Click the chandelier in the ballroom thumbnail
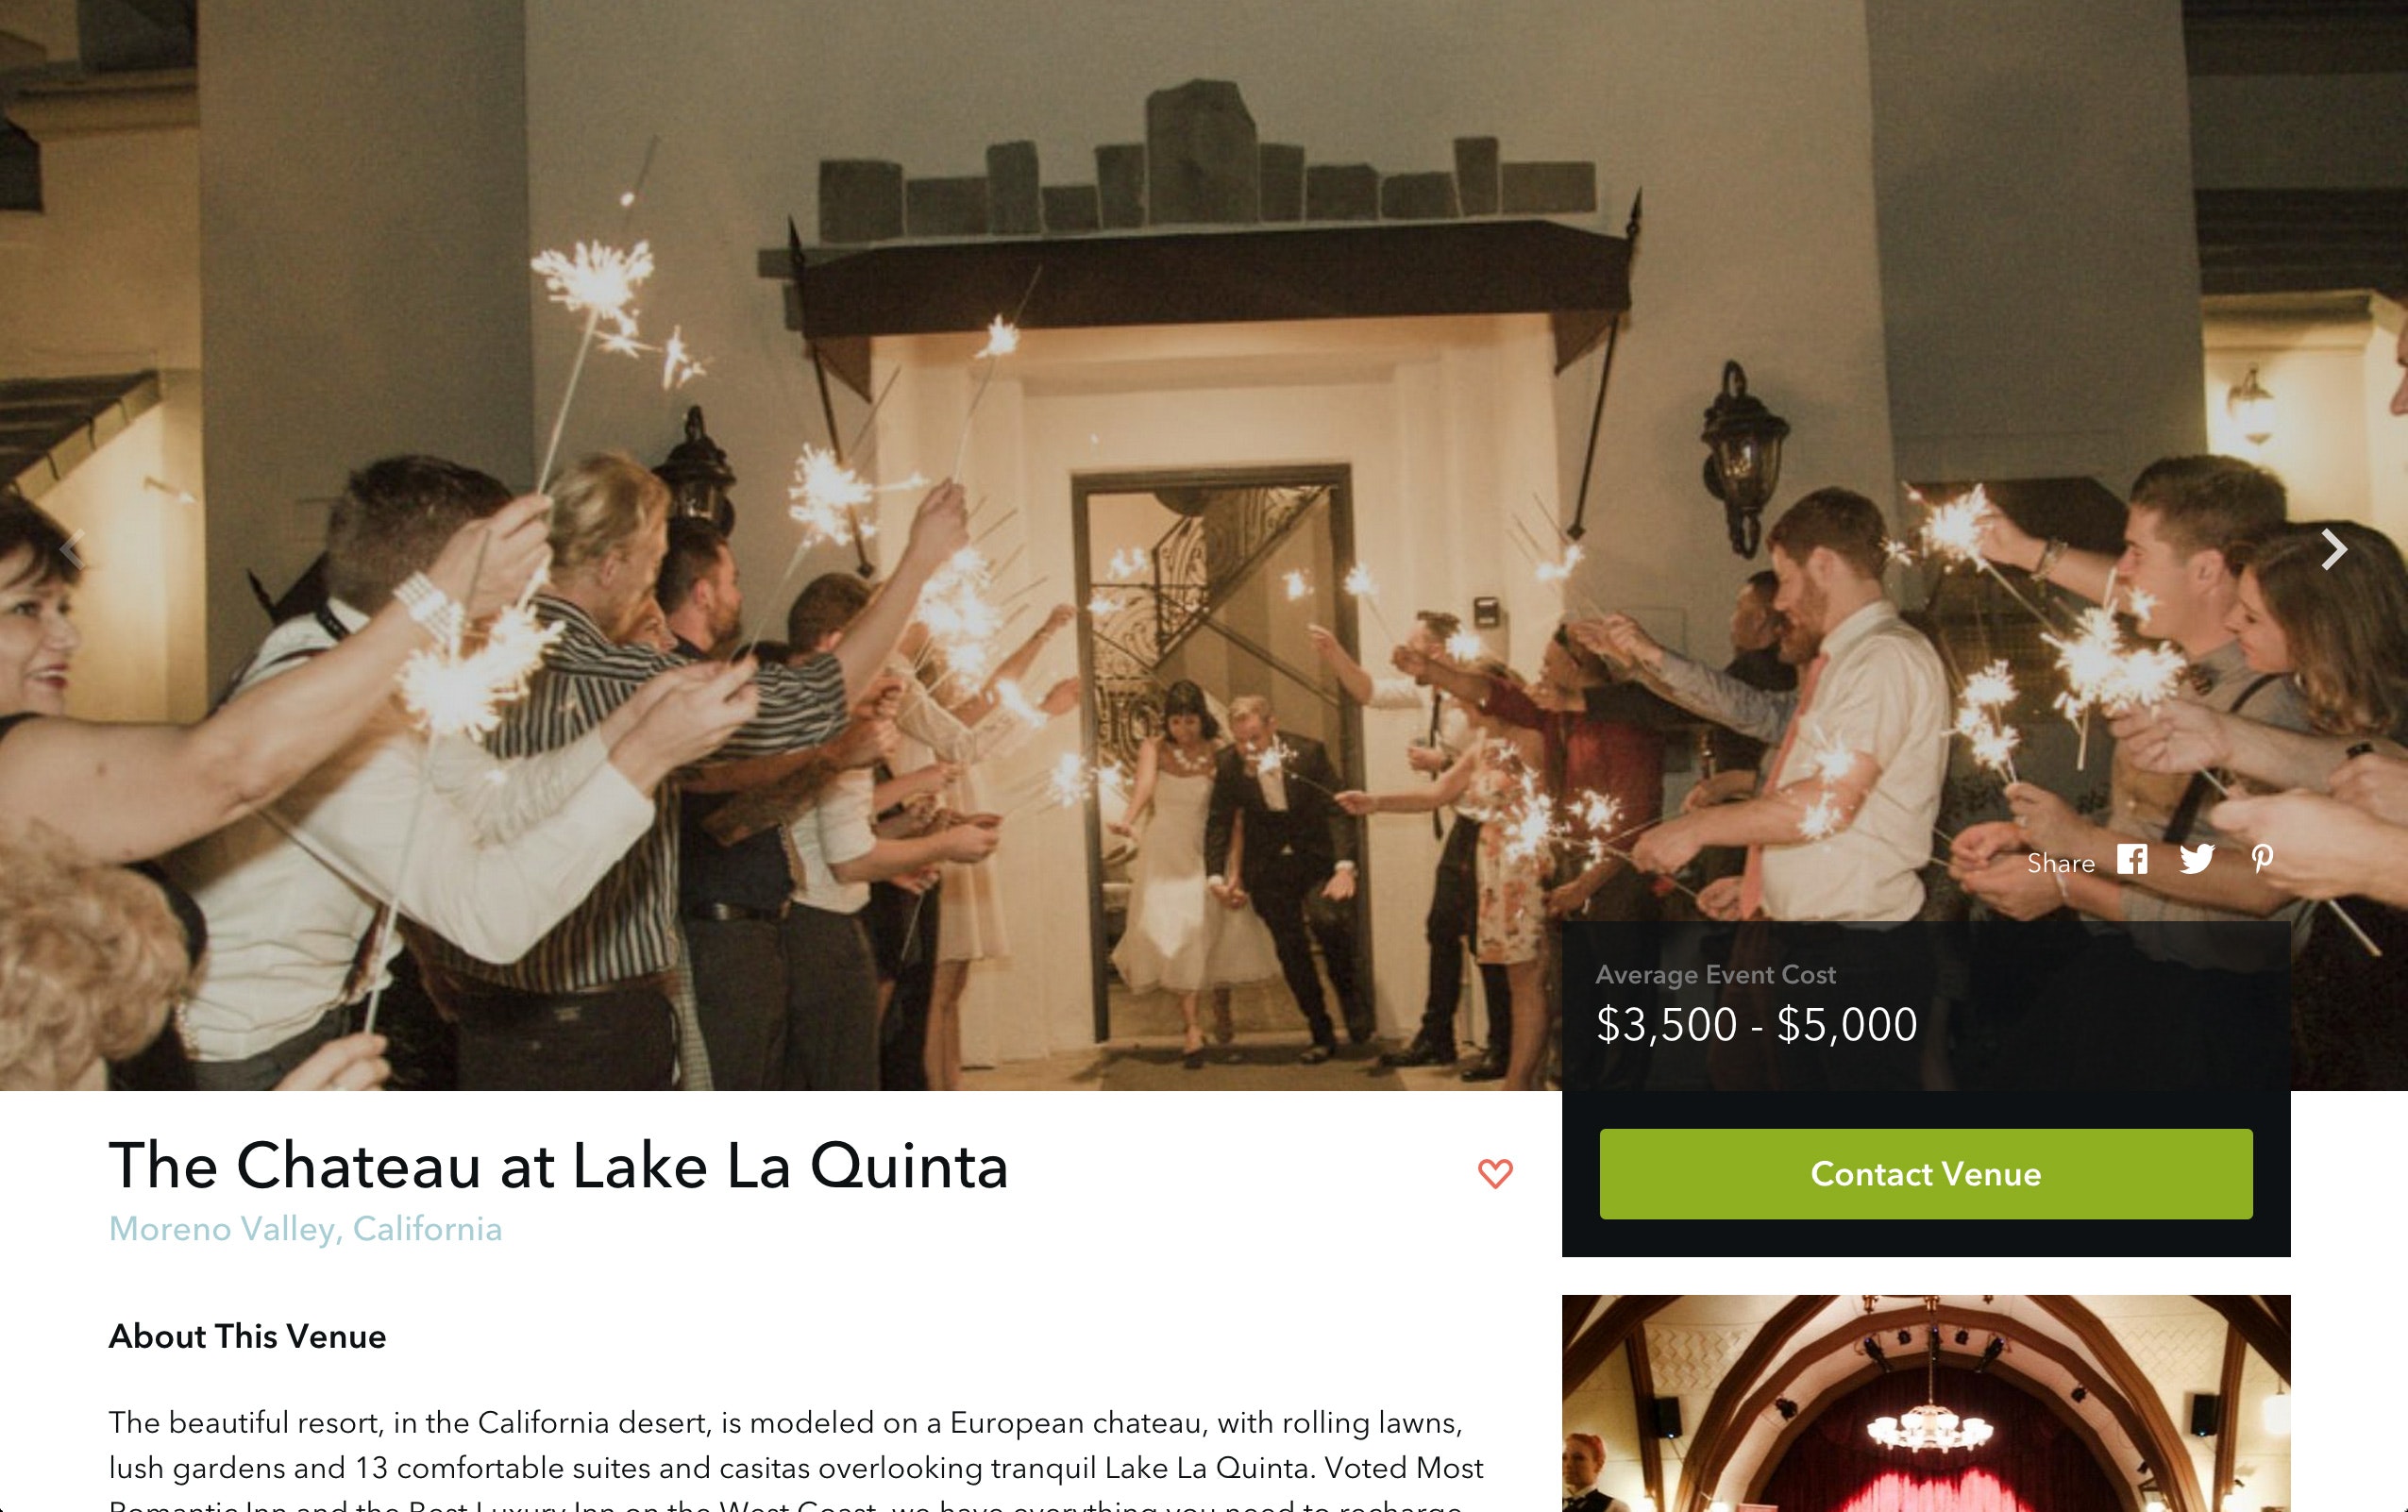 pyautogui.click(x=1928, y=1423)
